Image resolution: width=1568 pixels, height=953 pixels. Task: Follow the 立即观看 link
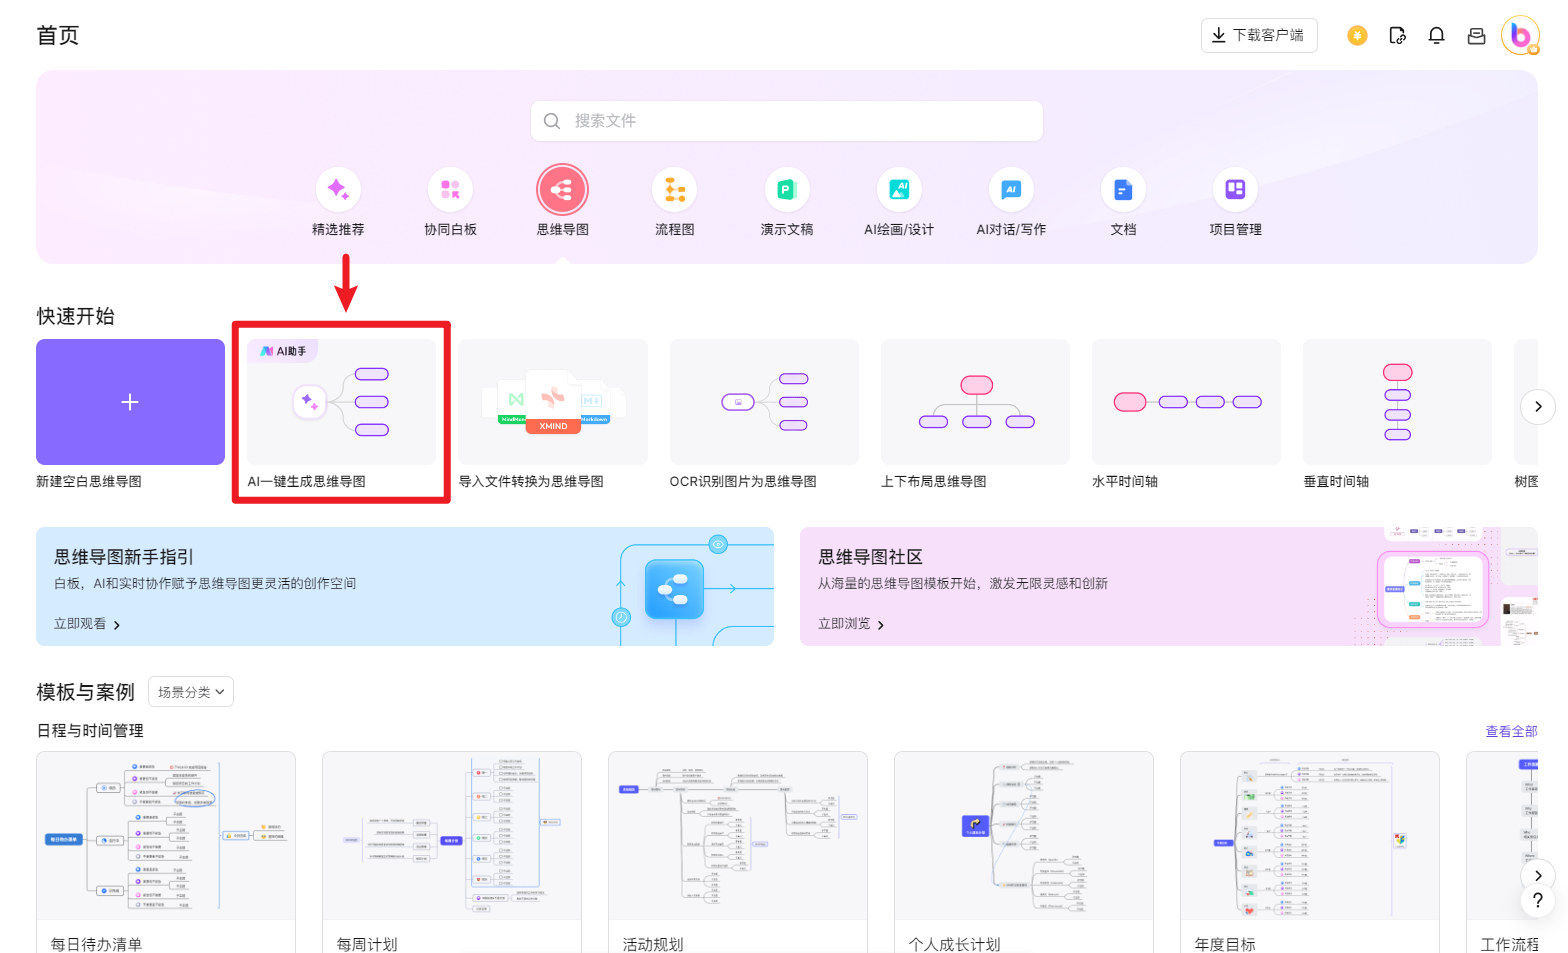click(87, 624)
